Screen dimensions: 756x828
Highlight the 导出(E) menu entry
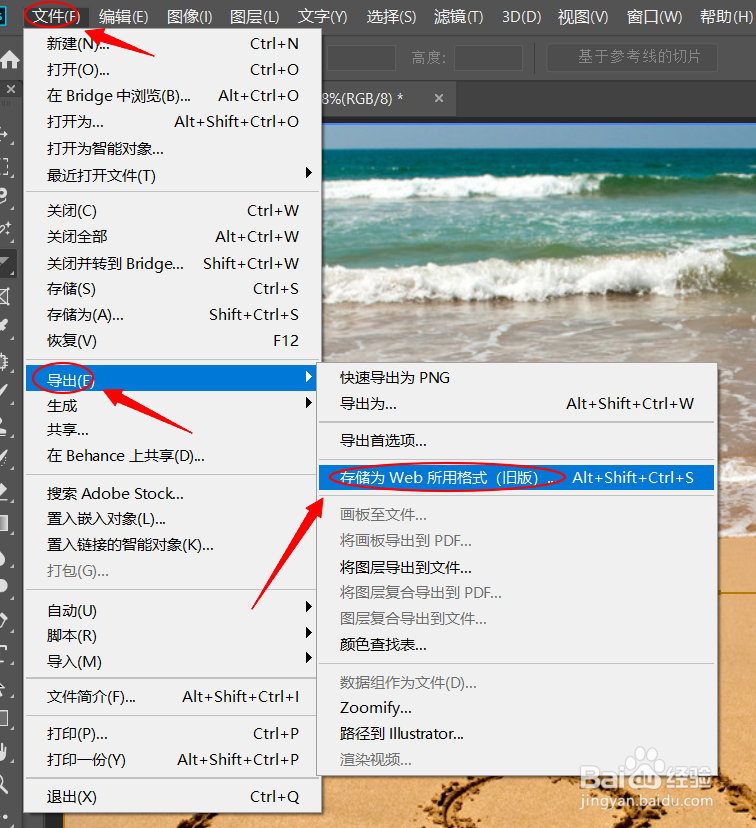pyautogui.click(x=171, y=379)
